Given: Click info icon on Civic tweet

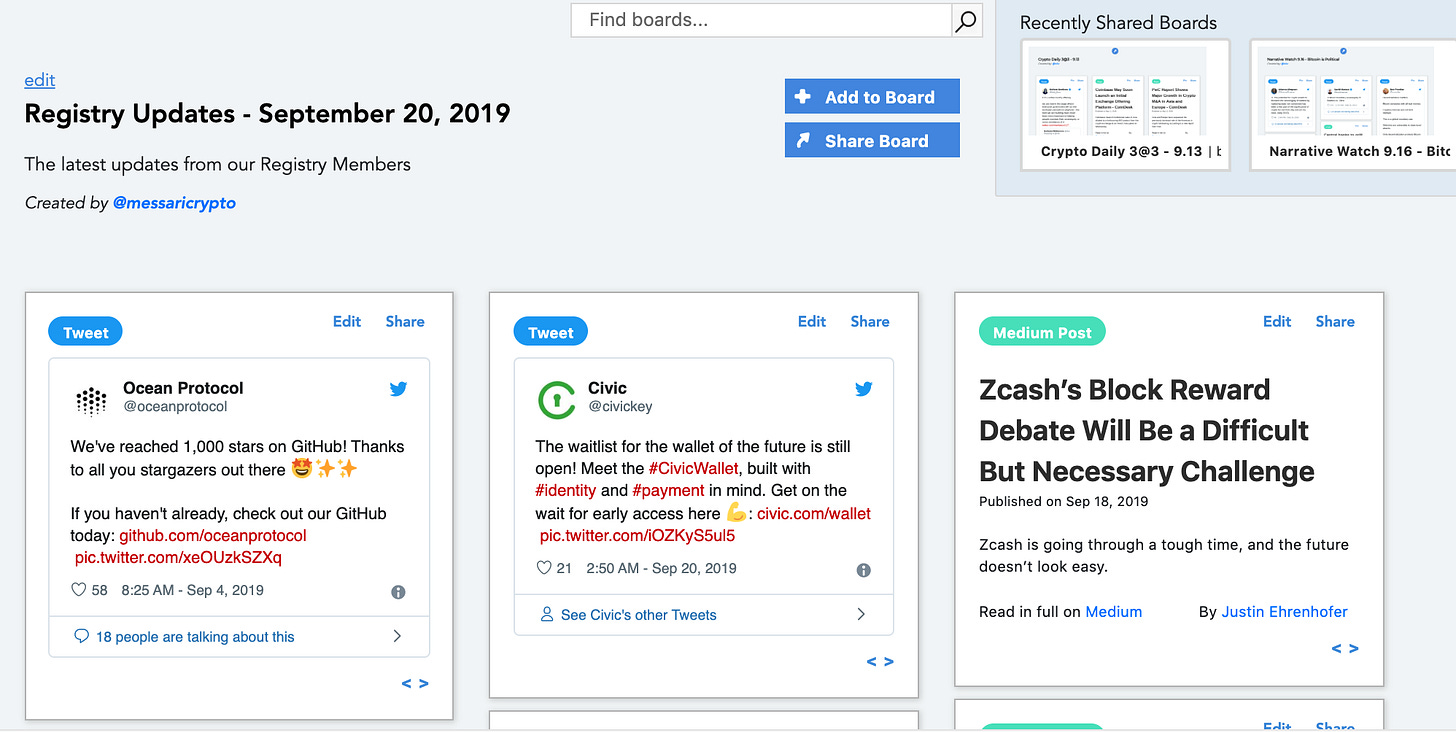Looking at the screenshot, I should (863, 570).
